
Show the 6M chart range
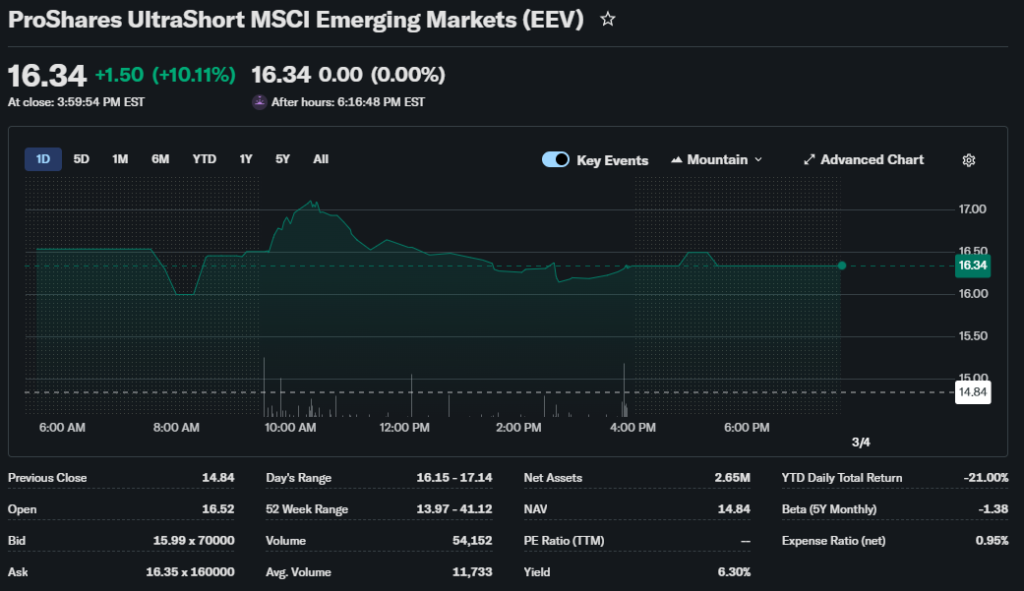pos(160,159)
